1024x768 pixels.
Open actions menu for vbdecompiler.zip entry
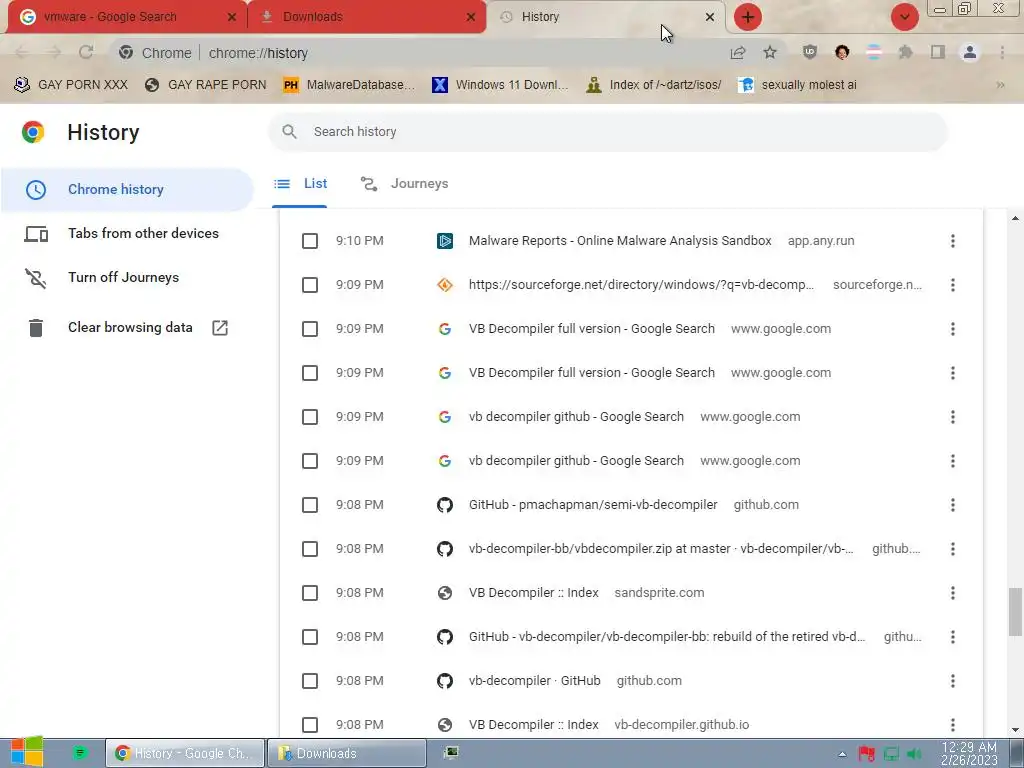(953, 549)
